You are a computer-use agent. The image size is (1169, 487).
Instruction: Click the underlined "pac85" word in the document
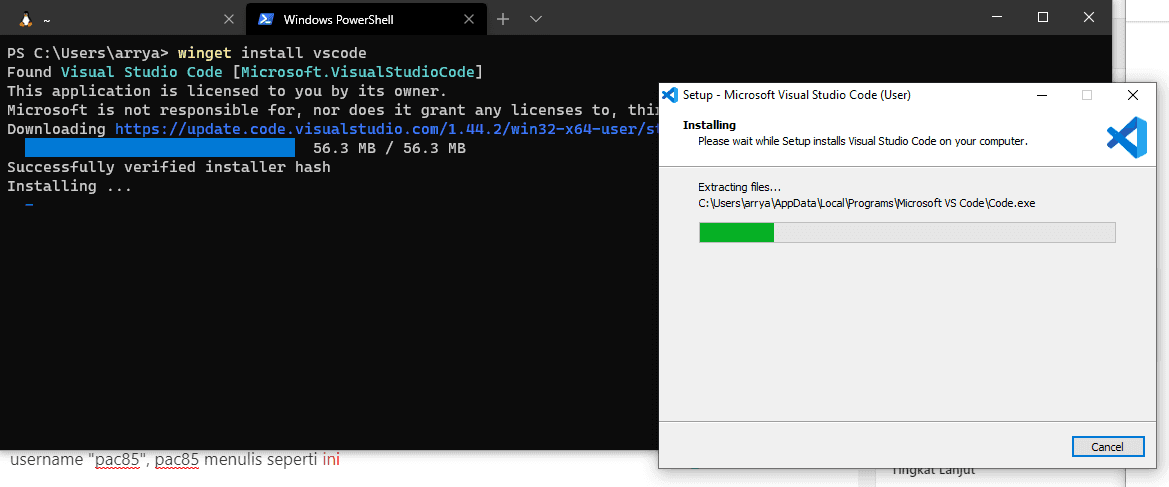coord(115,461)
